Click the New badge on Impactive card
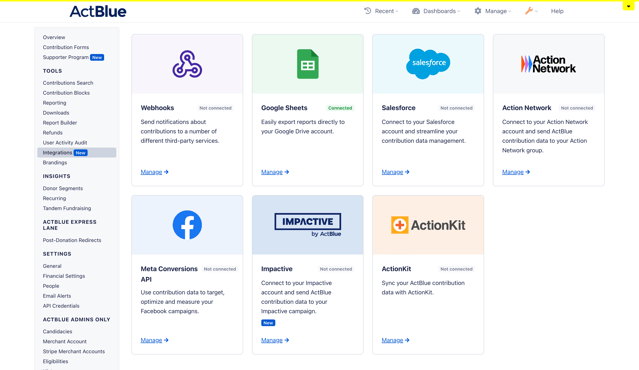This screenshot has width=639, height=370. (x=268, y=323)
